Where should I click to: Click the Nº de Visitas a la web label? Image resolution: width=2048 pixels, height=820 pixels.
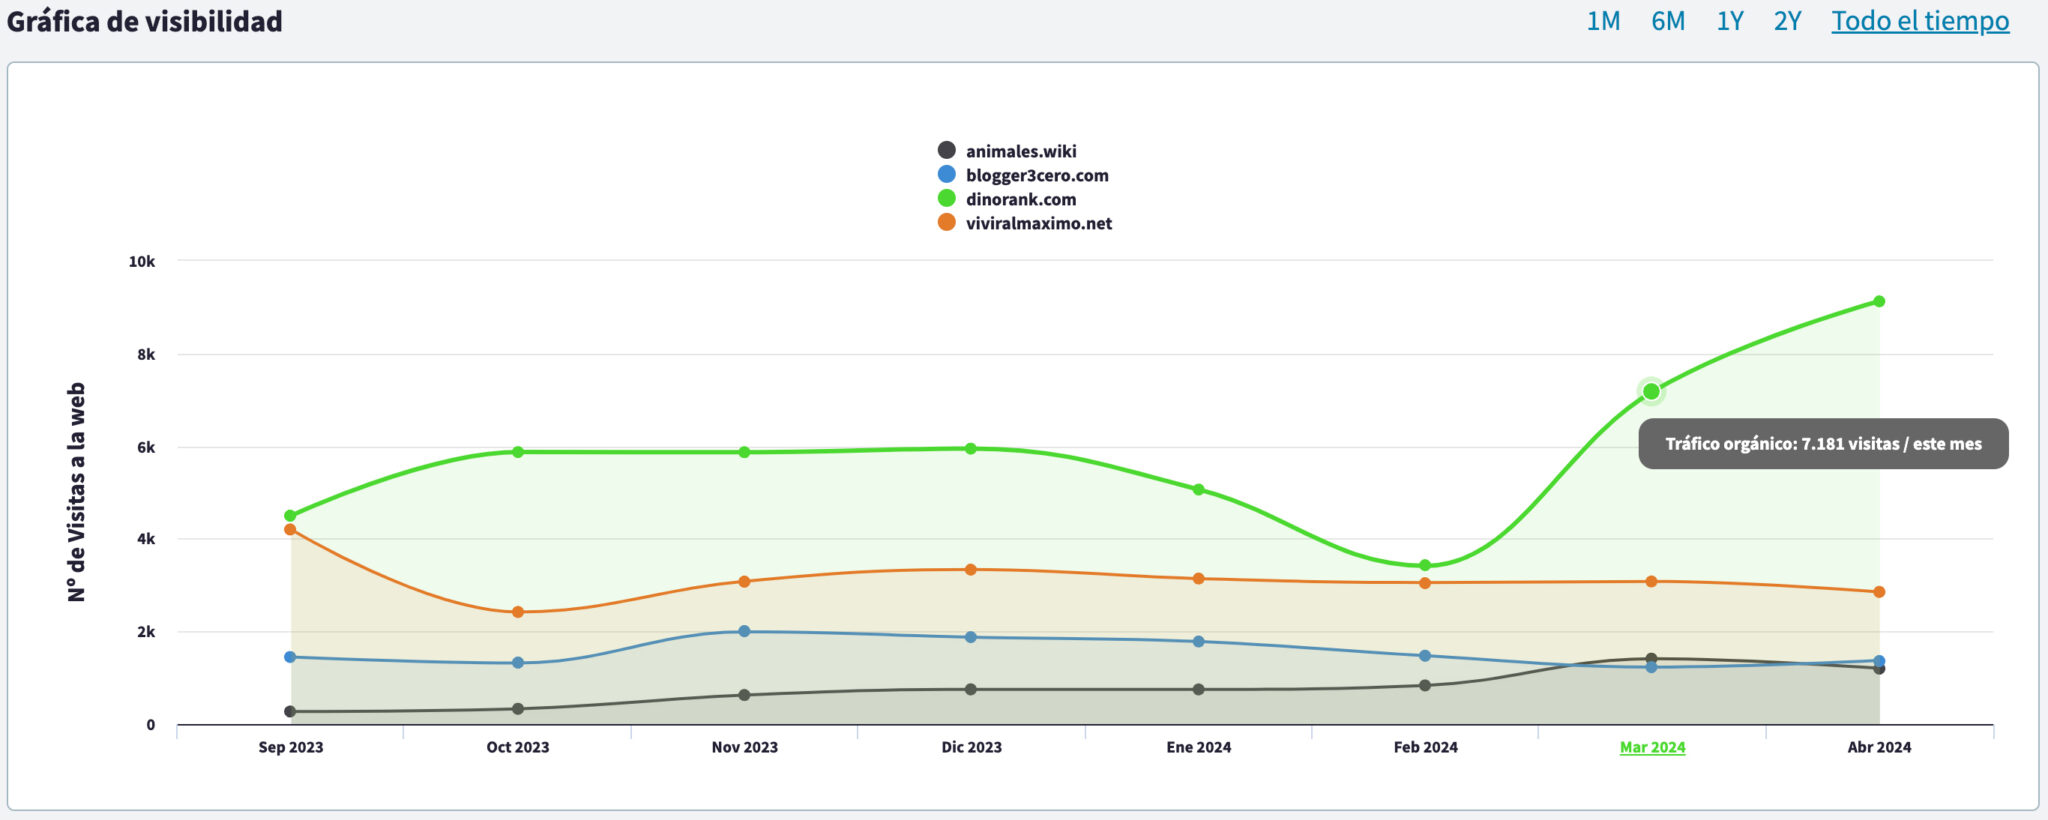point(77,492)
